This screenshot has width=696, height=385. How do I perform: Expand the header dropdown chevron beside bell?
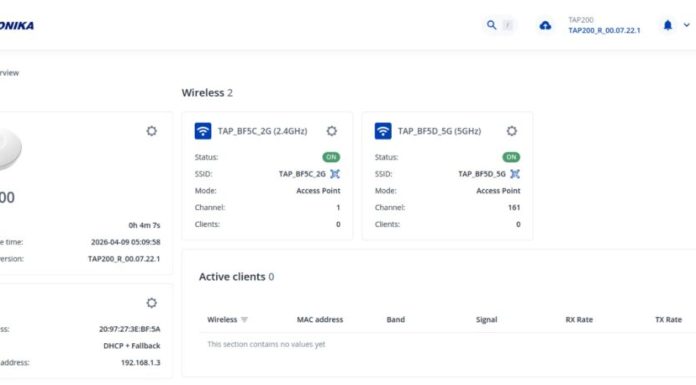686,25
